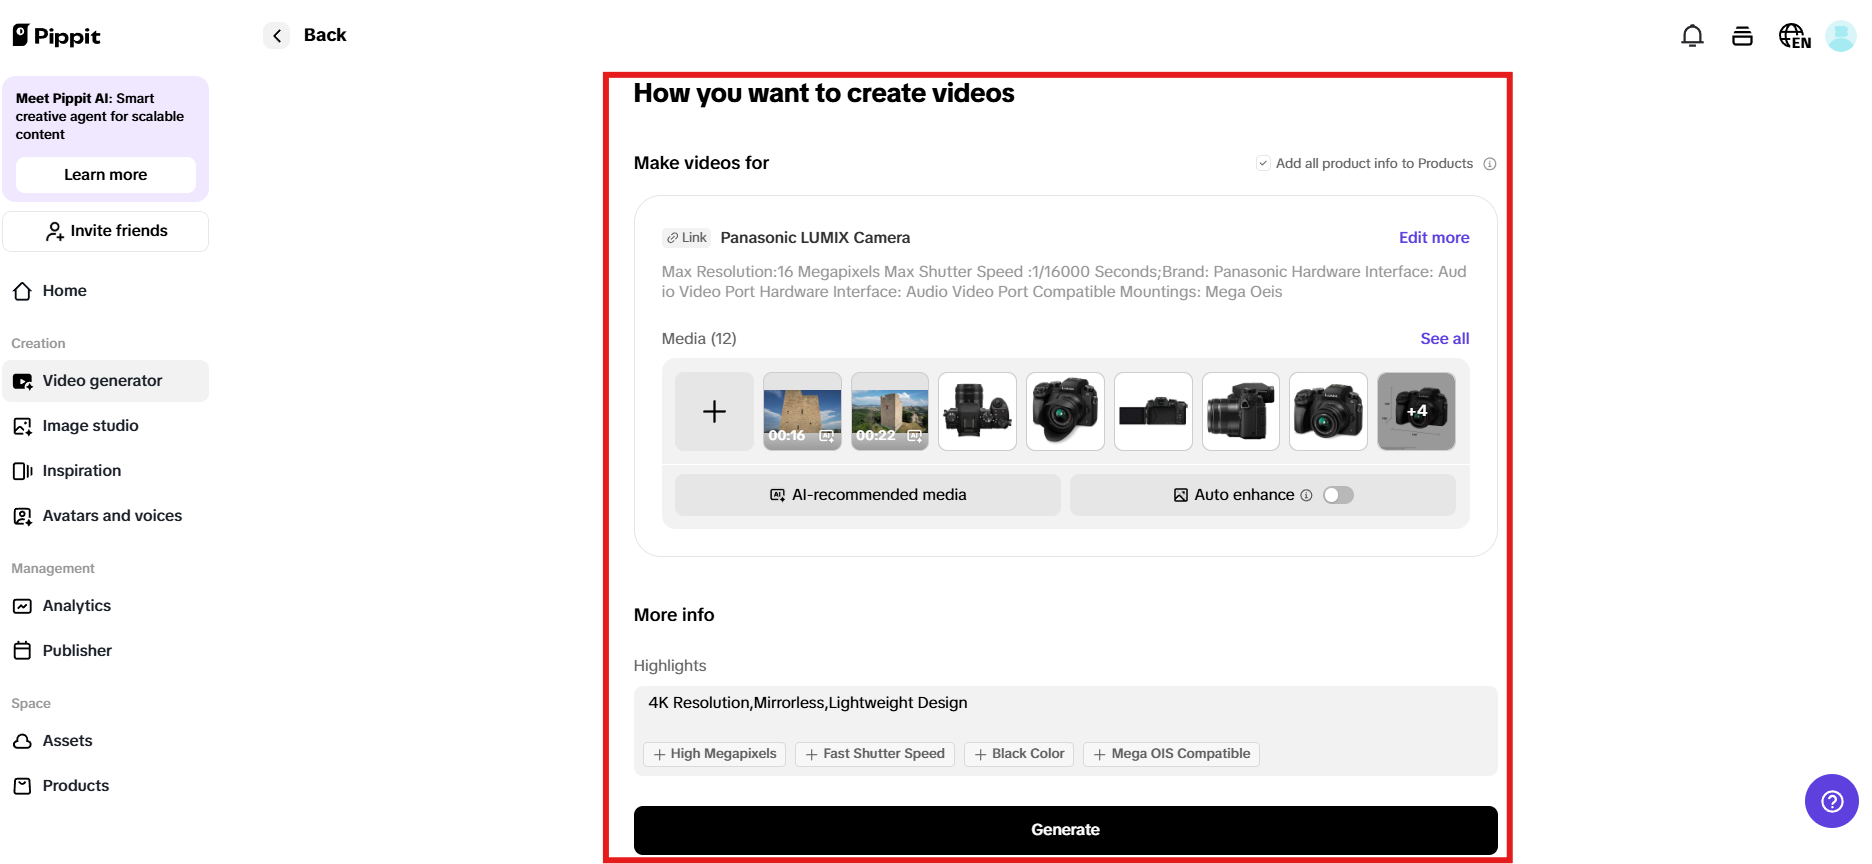Image resolution: width=1872 pixels, height=864 pixels.
Task: Select the 00:16 video thumbnail
Action: (x=802, y=411)
